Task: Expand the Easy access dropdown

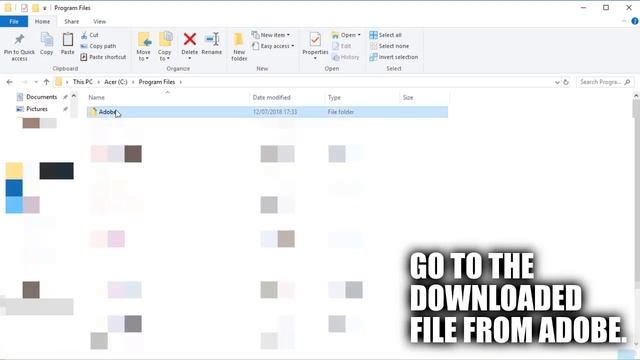Action: tap(273, 46)
